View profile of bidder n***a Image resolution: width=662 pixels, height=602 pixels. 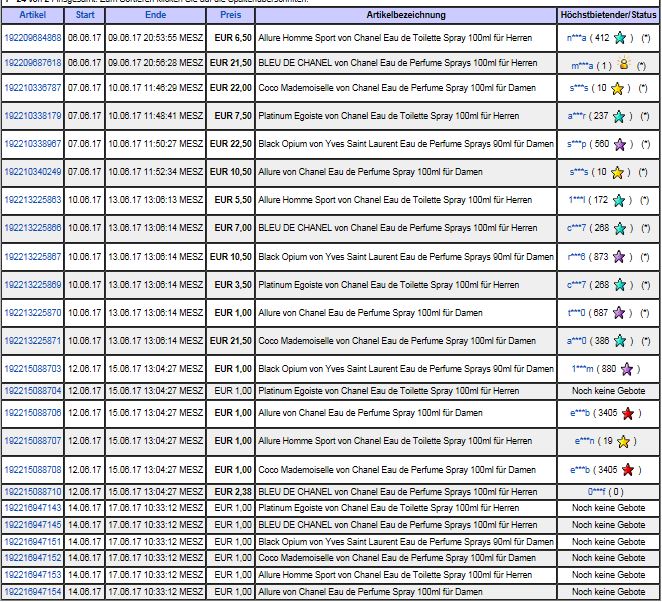tap(576, 38)
